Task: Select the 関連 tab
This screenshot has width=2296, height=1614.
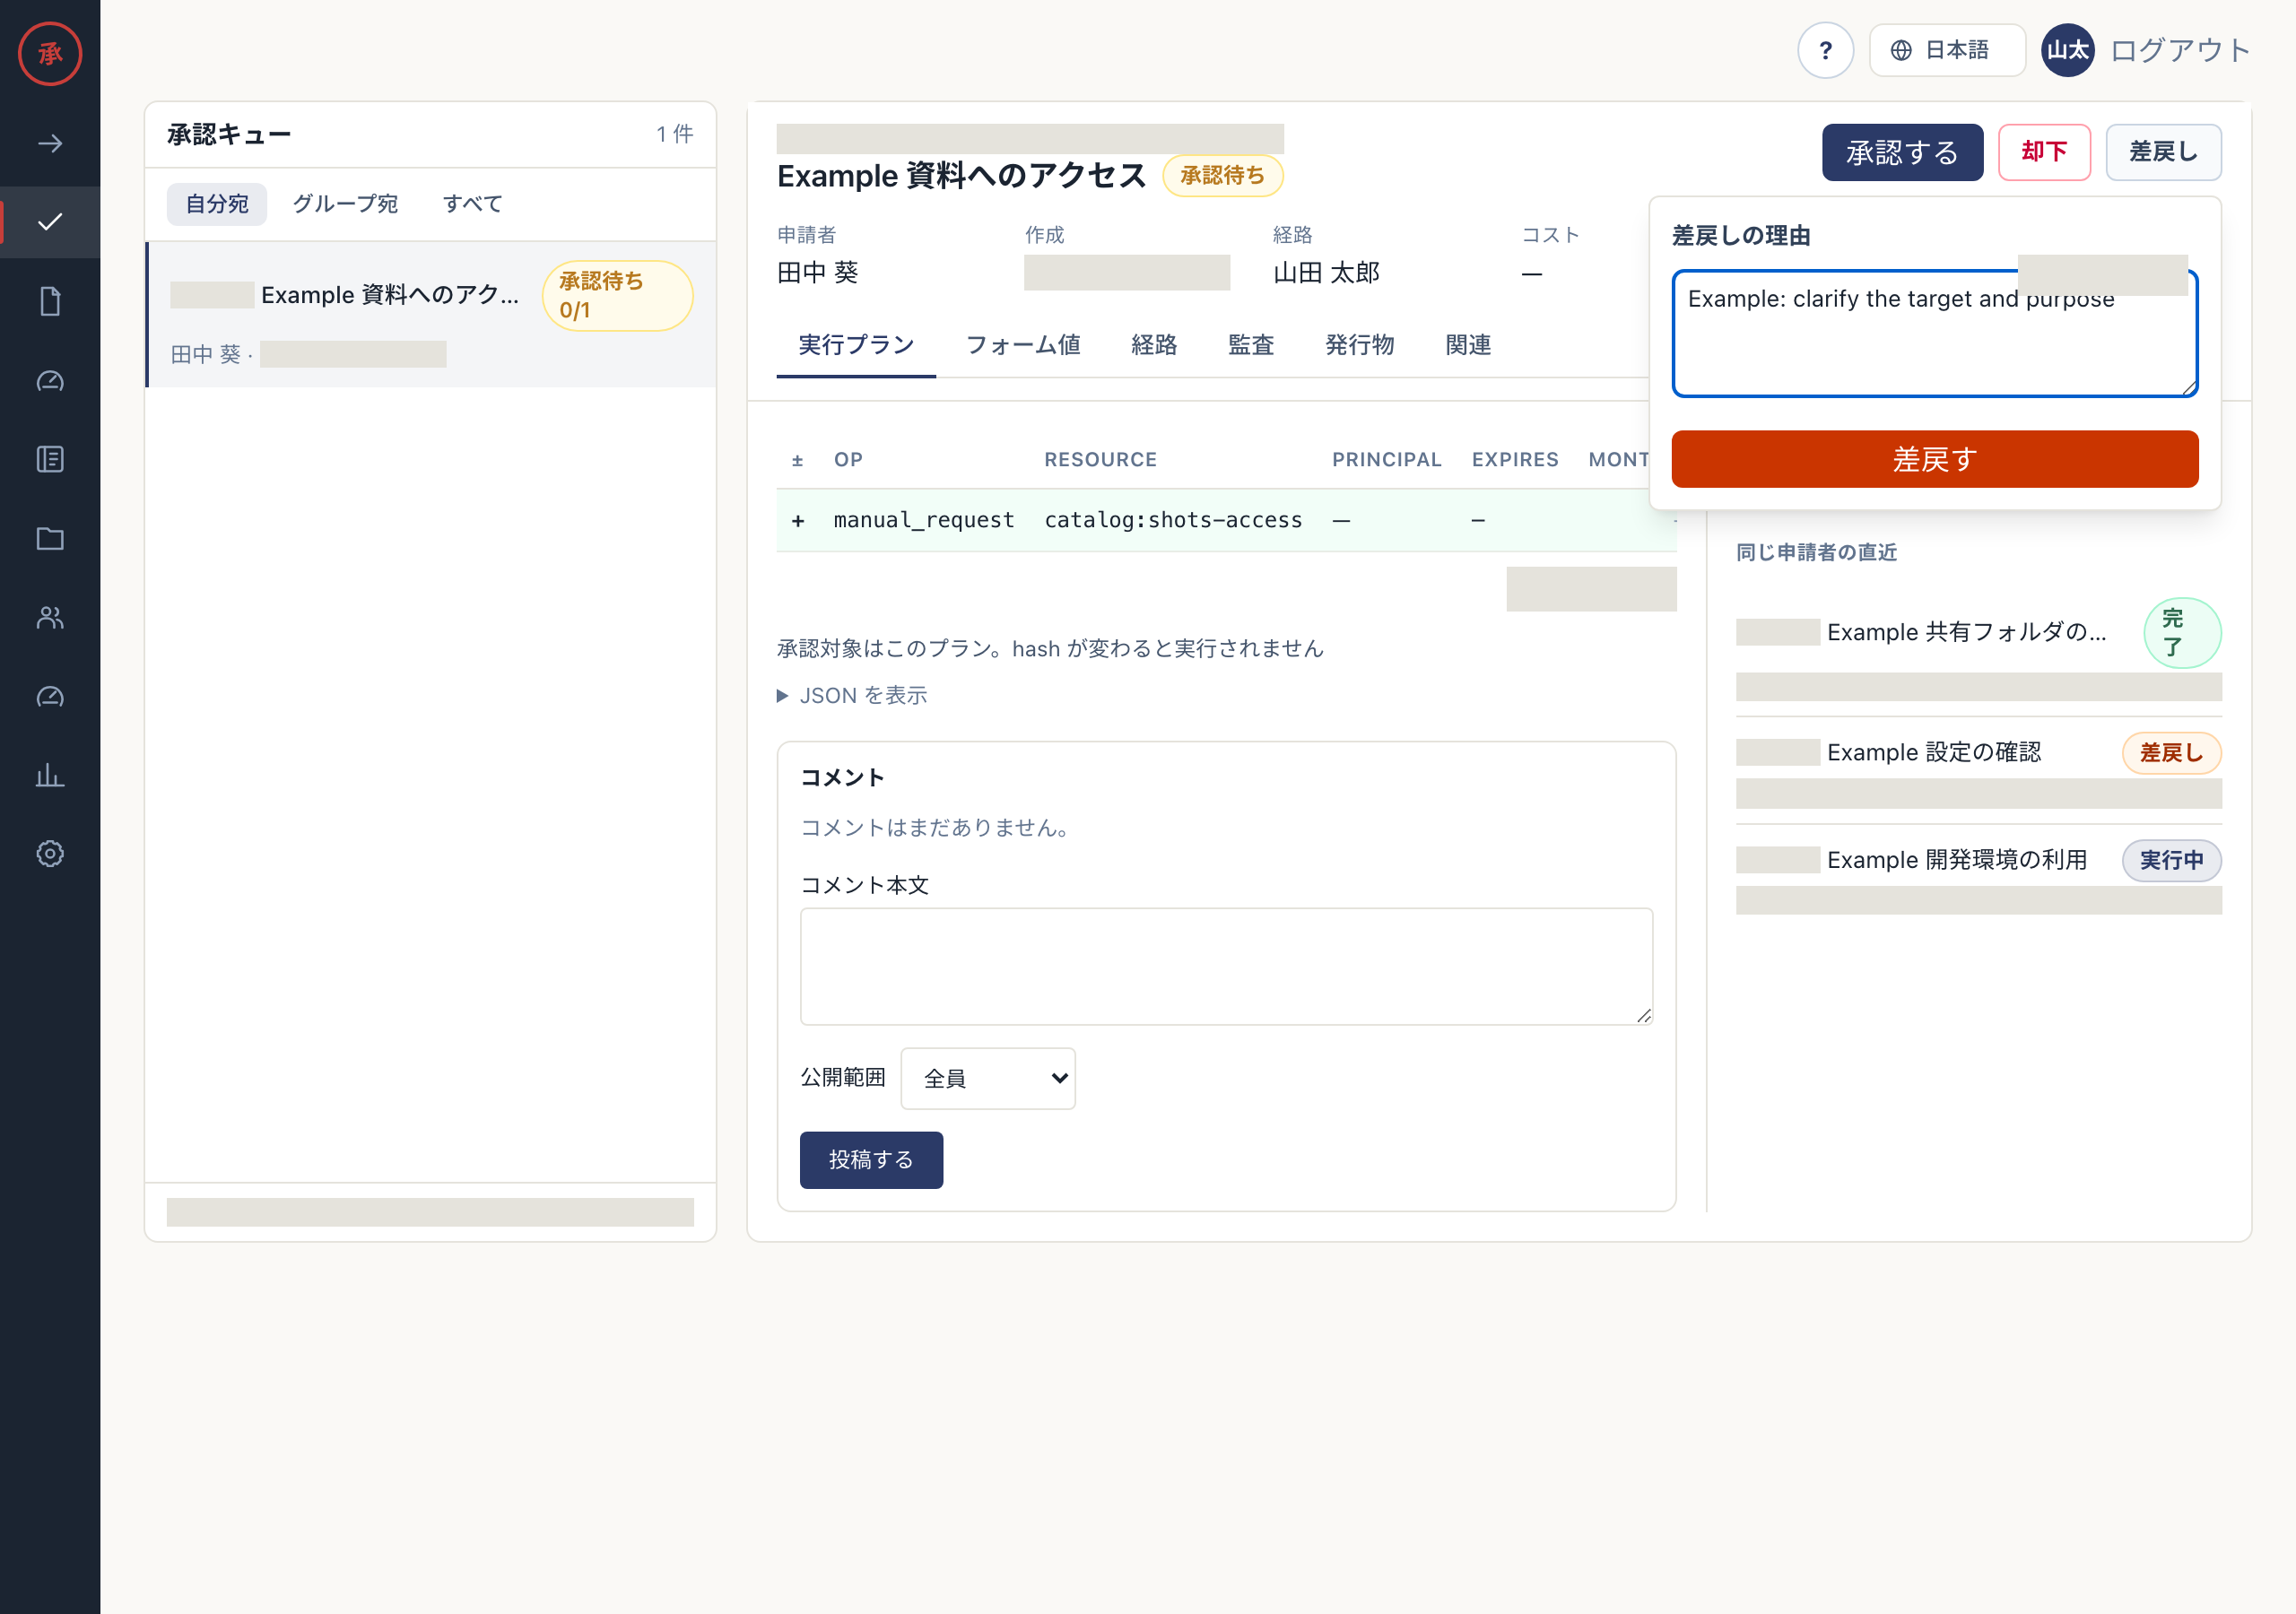Action: pyautogui.click(x=1468, y=345)
